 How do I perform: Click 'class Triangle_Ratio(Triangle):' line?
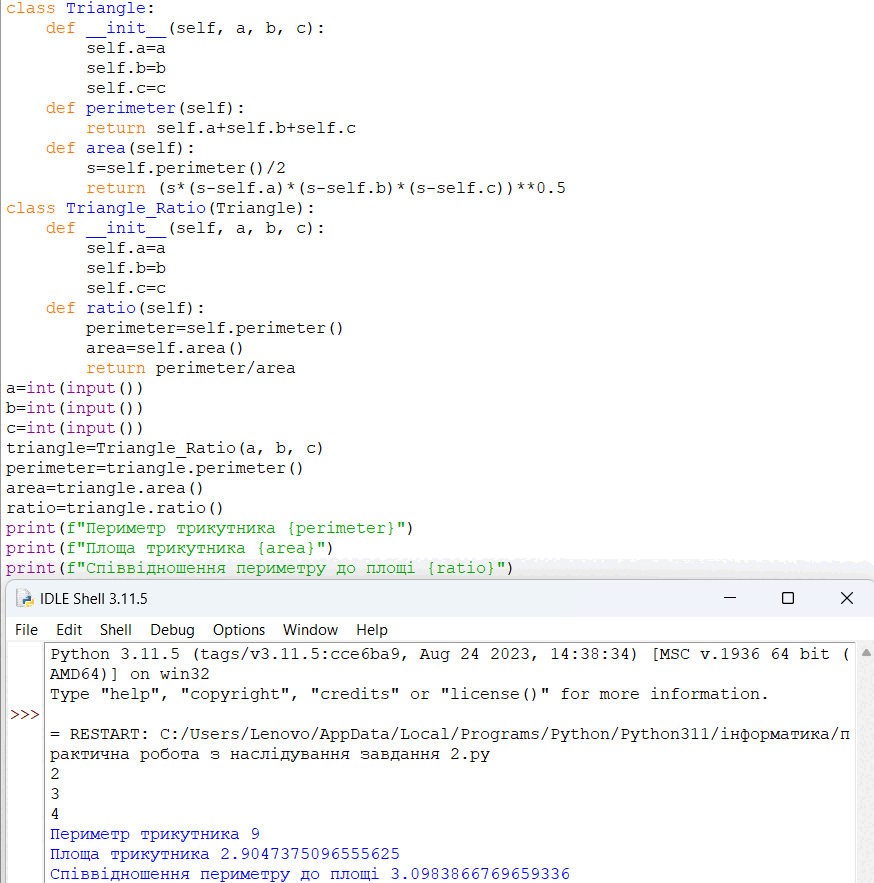coord(160,208)
